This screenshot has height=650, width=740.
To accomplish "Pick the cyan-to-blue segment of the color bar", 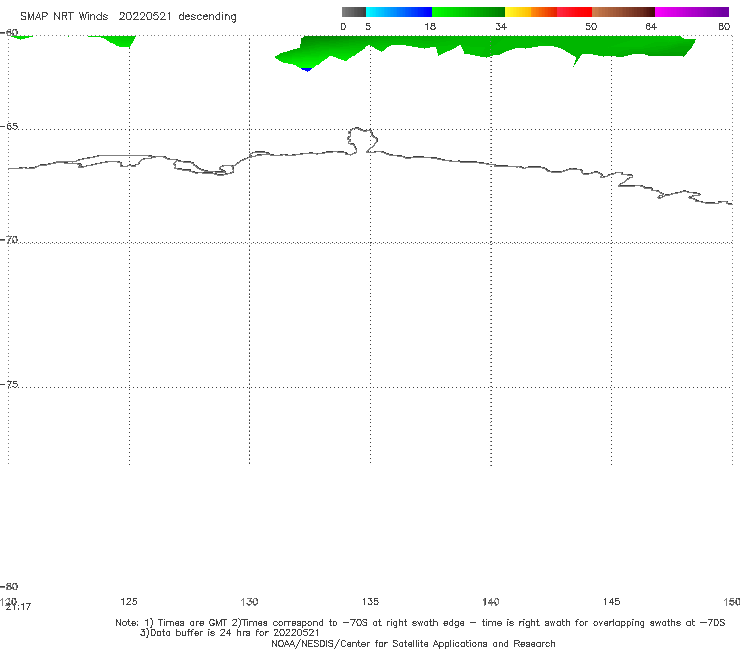I will coord(399,12).
